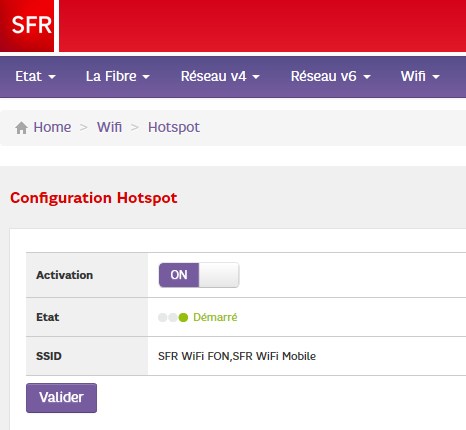
Task: Expand the Wifi dropdown arrow
Action: point(436,77)
